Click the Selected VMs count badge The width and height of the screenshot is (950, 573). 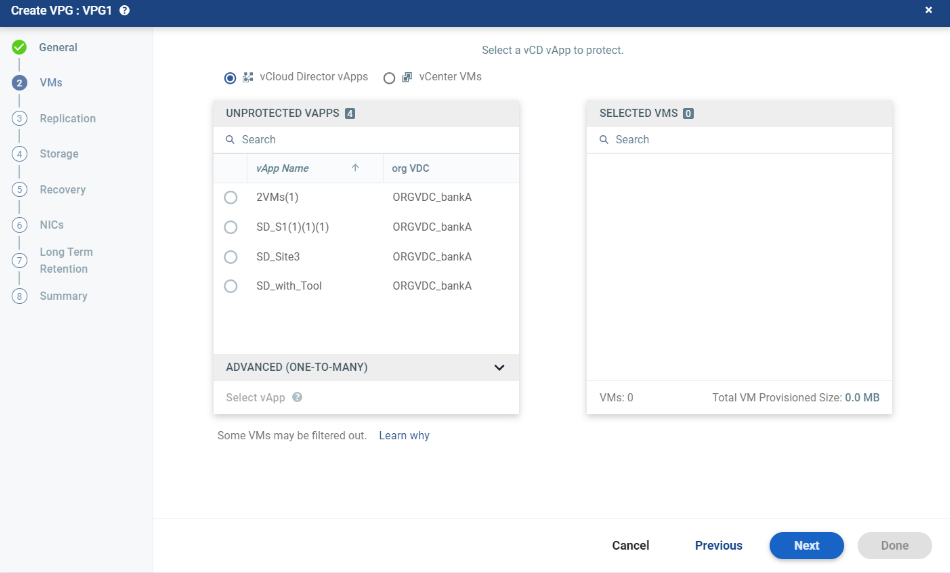(x=688, y=113)
